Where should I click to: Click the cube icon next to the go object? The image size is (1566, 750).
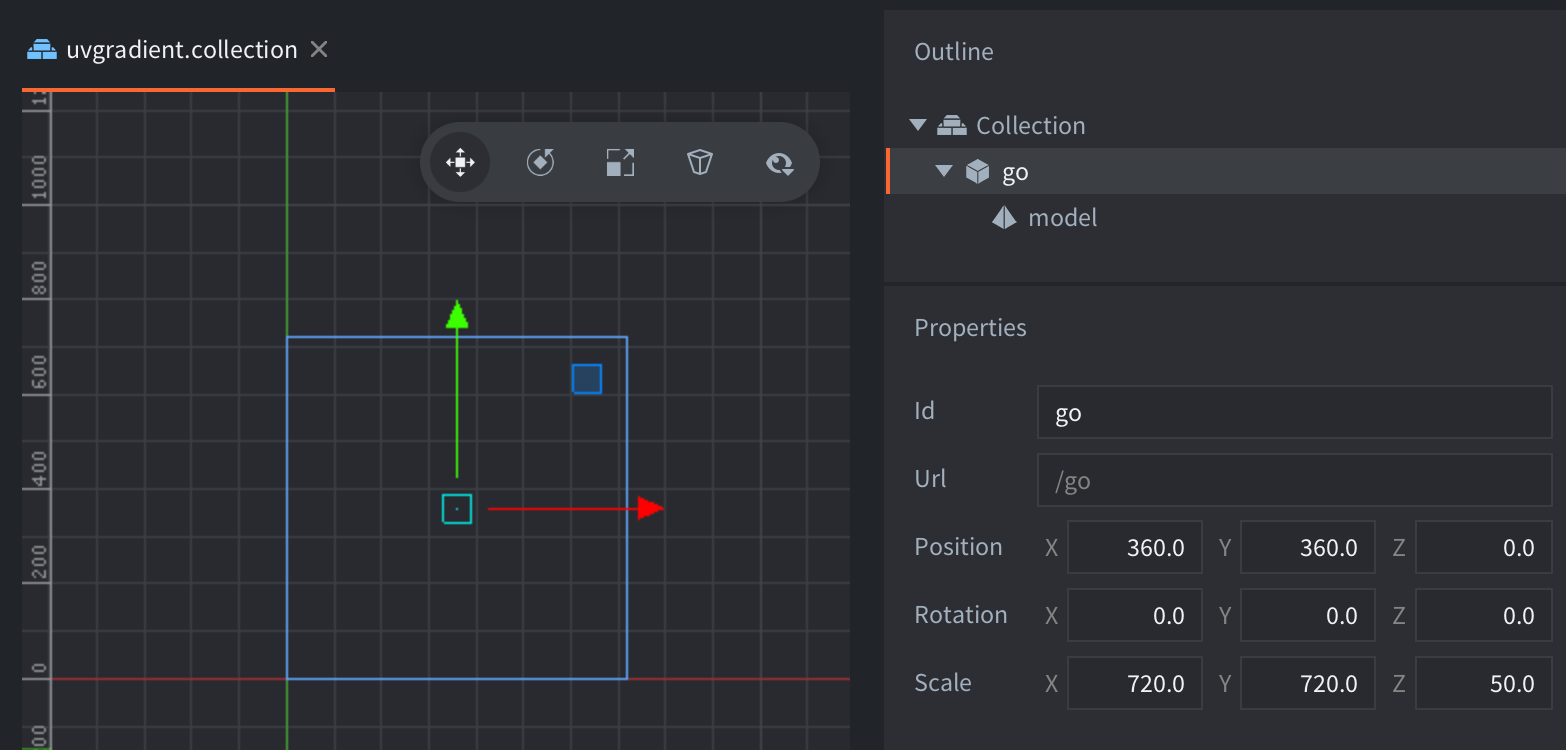click(x=975, y=171)
